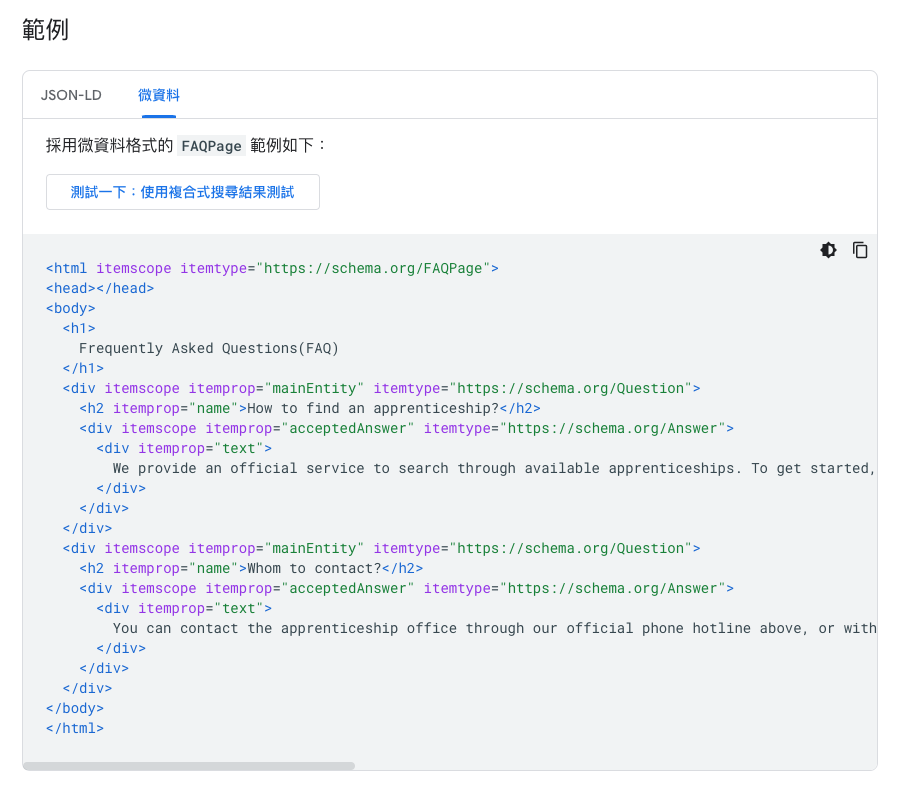This screenshot has height=793, width=901.
Task: Click the opening <h1> tag
Action: tap(79, 328)
